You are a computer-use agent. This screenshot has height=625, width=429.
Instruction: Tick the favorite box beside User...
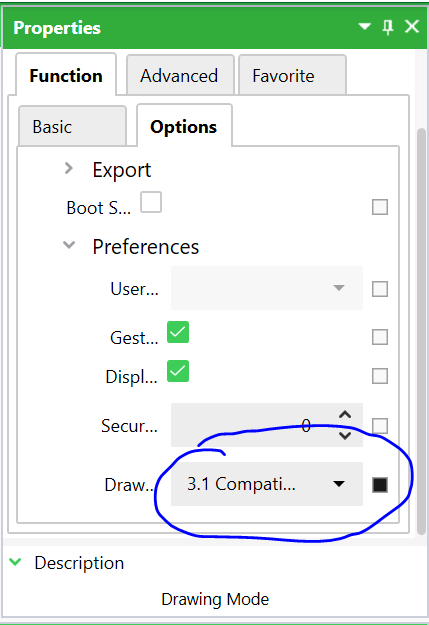[380, 289]
